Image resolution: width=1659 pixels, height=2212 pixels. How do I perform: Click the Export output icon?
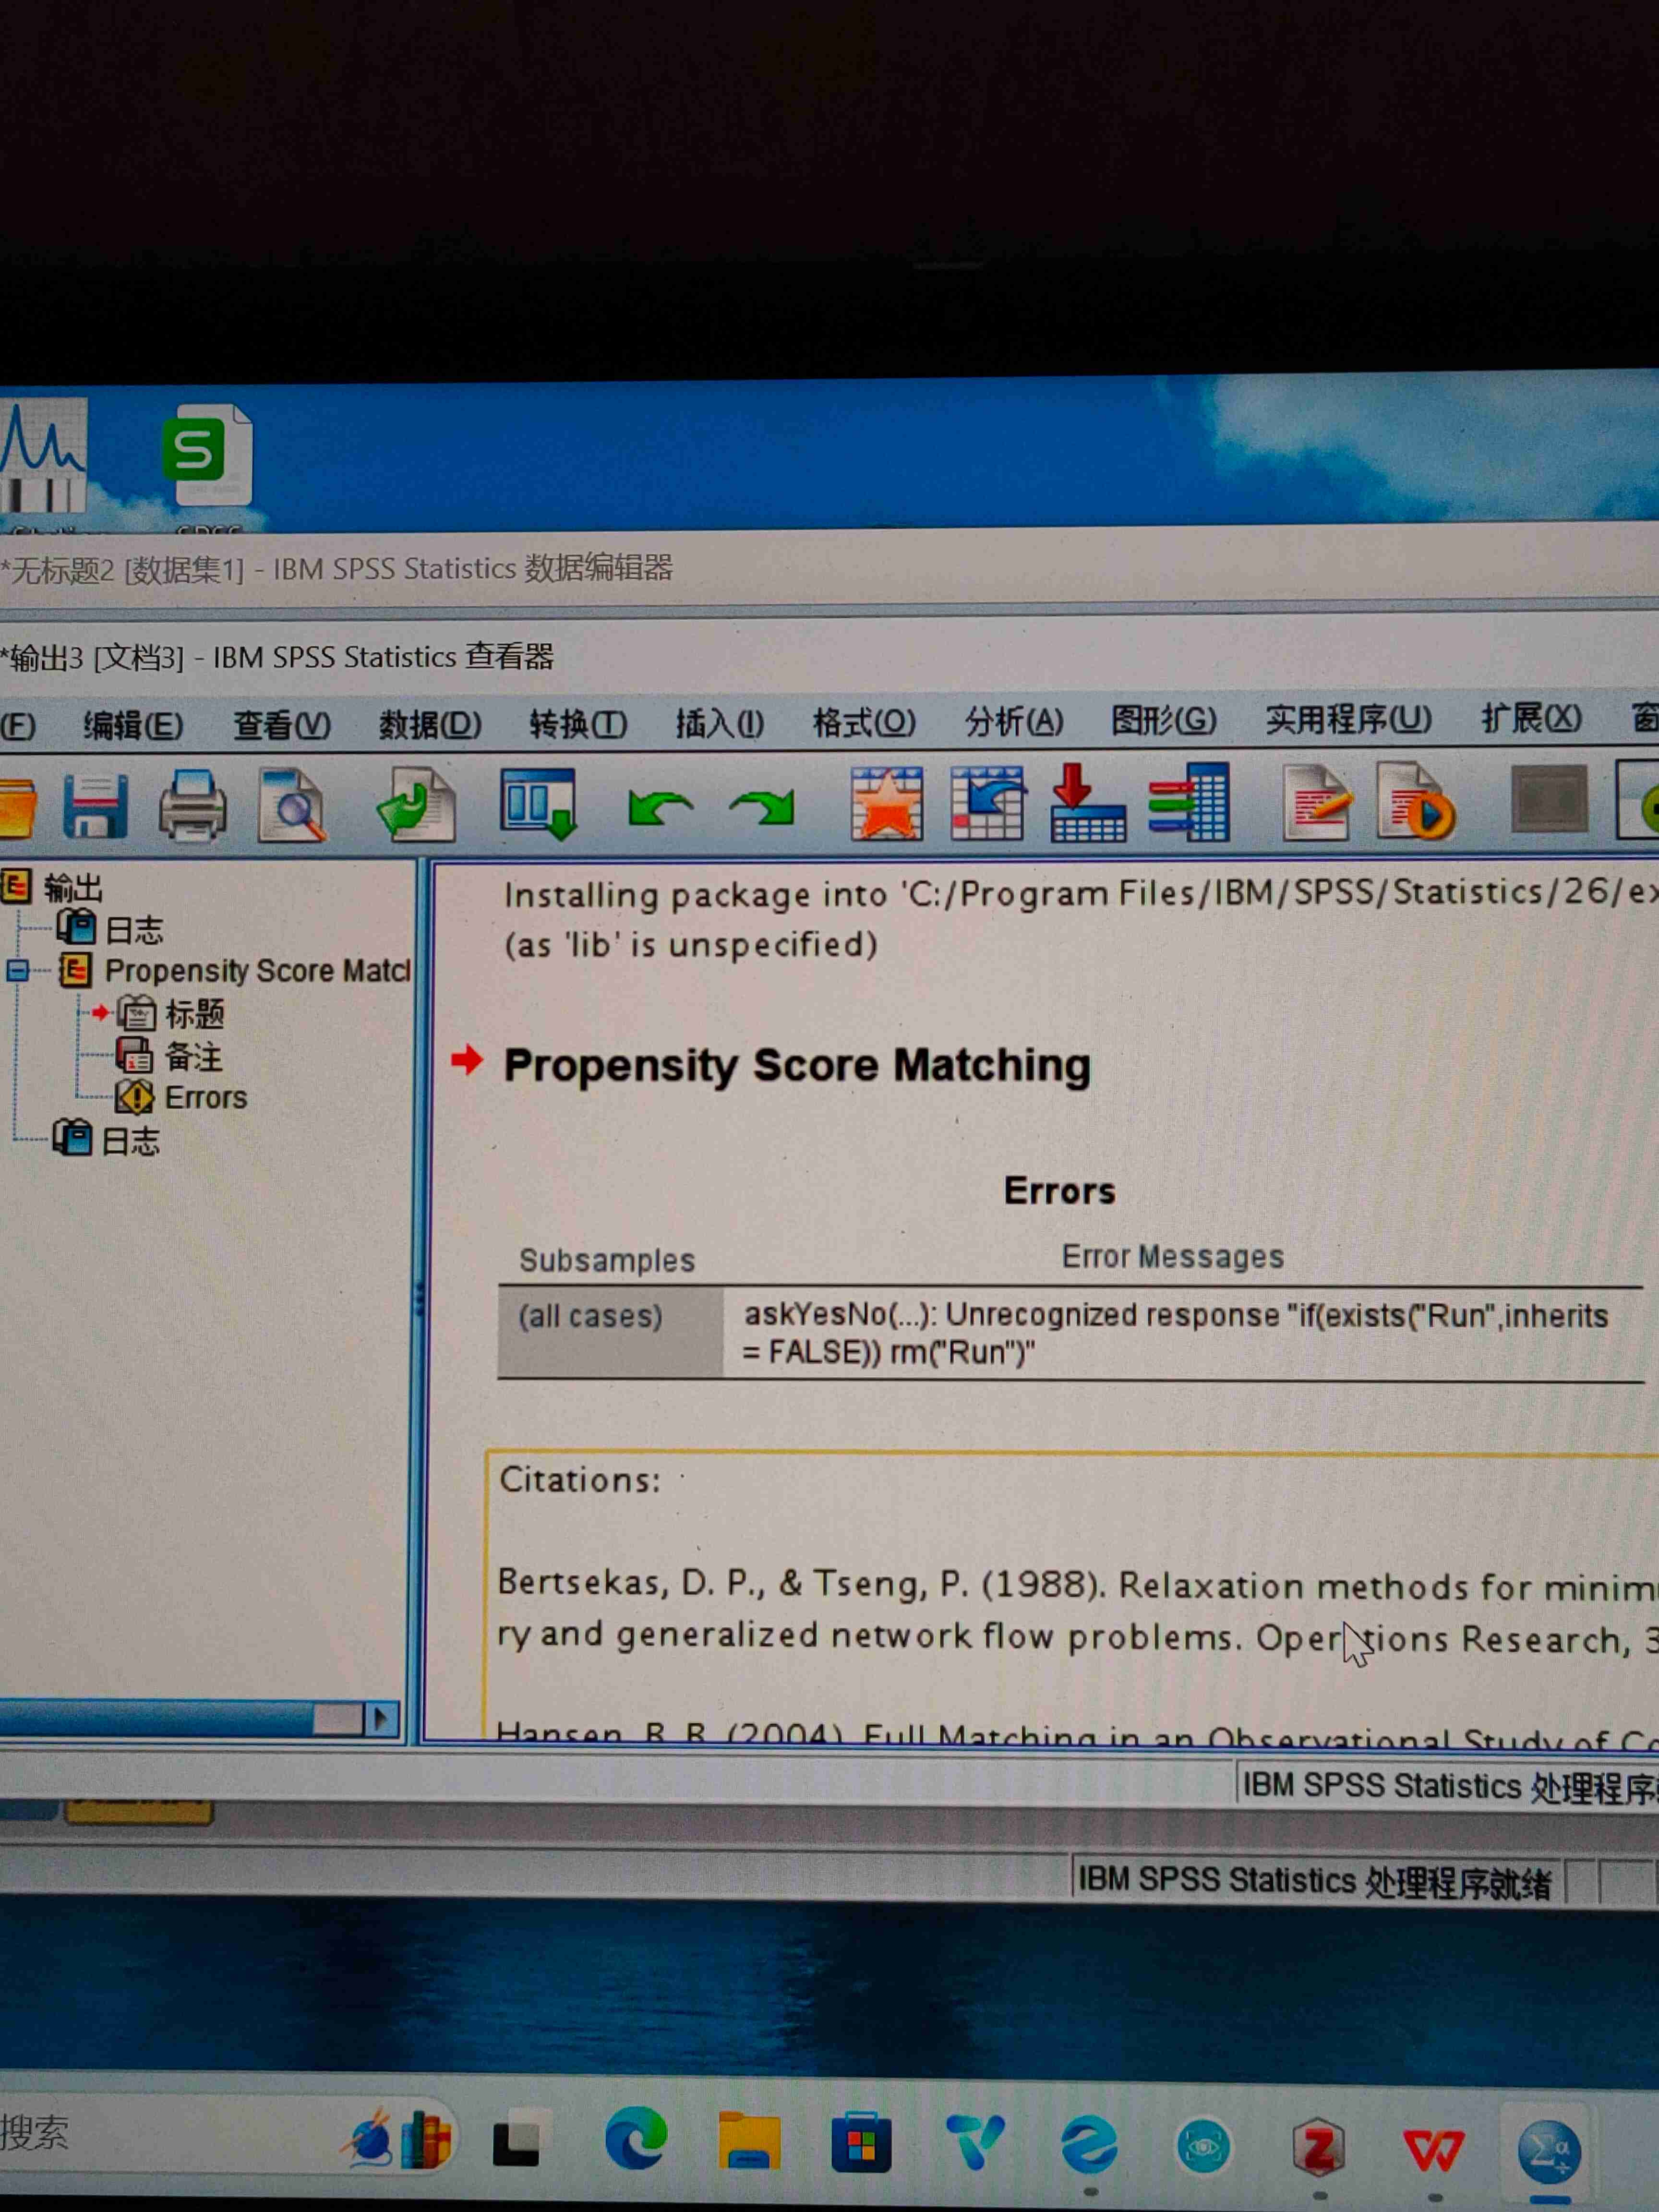coord(416,806)
